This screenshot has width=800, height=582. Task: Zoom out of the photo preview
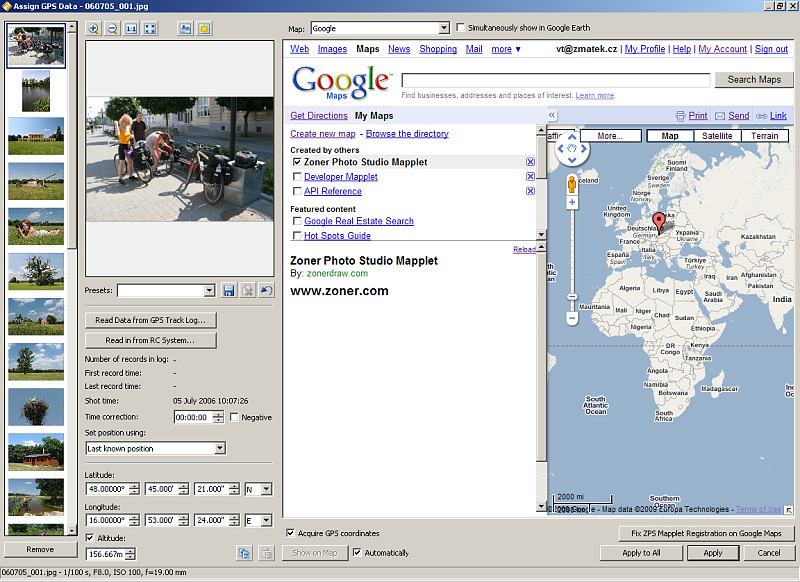112,29
